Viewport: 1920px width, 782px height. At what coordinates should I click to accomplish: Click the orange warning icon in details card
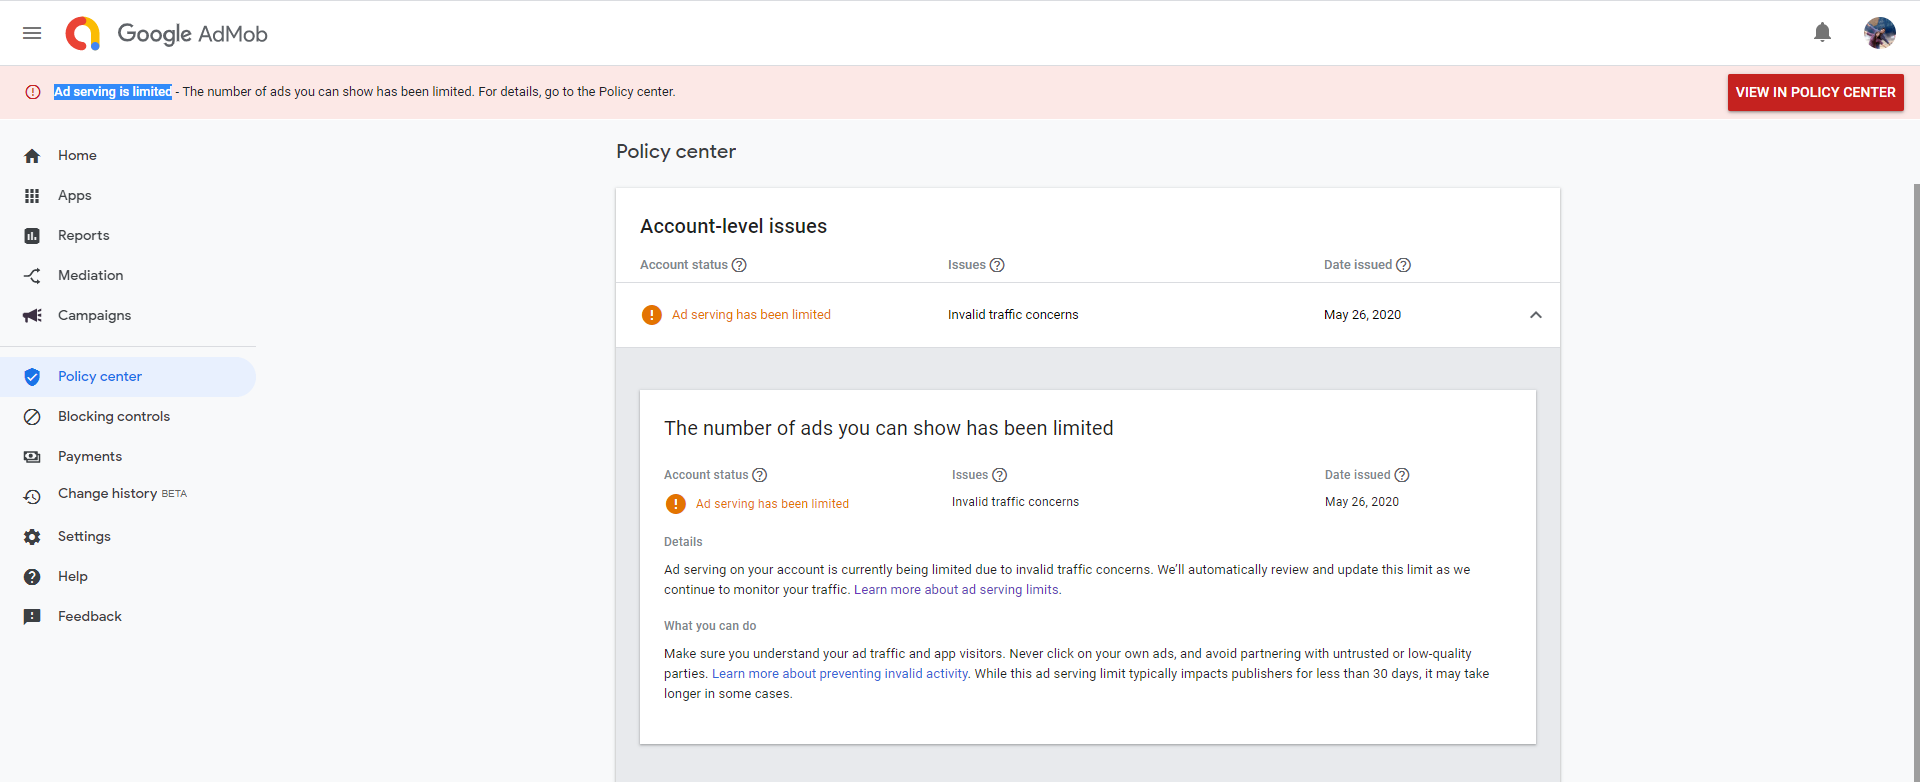pyautogui.click(x=676, y=504)
